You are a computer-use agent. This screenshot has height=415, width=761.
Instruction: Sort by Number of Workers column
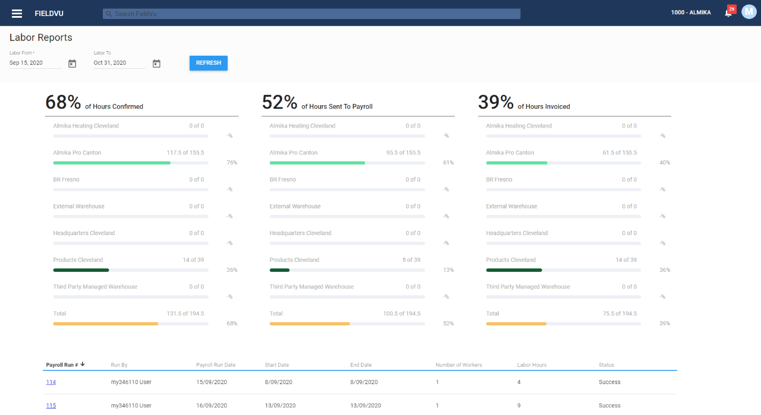[x=459, y=365]
